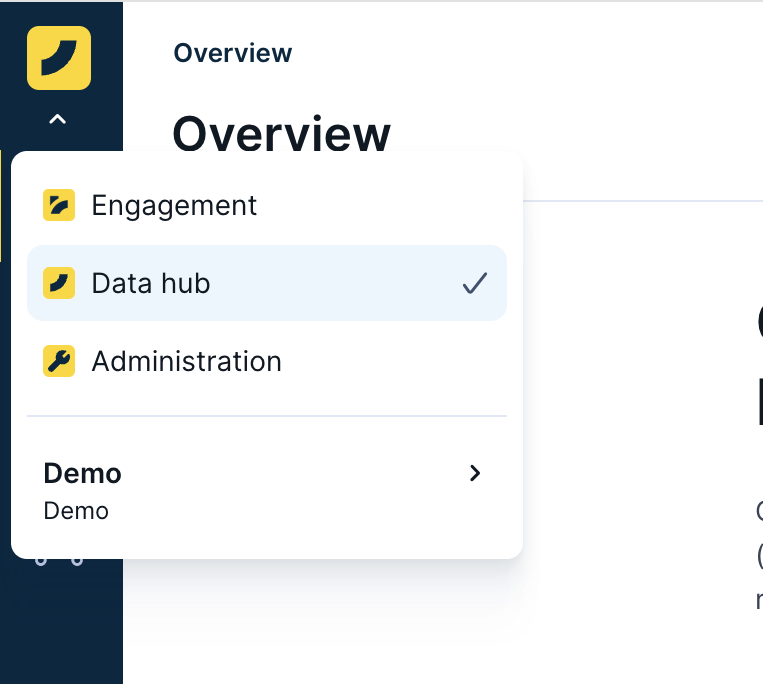Screen dimensions: 763x684
Task: Select Data hub menu entry
Action: tap(267, 283)
